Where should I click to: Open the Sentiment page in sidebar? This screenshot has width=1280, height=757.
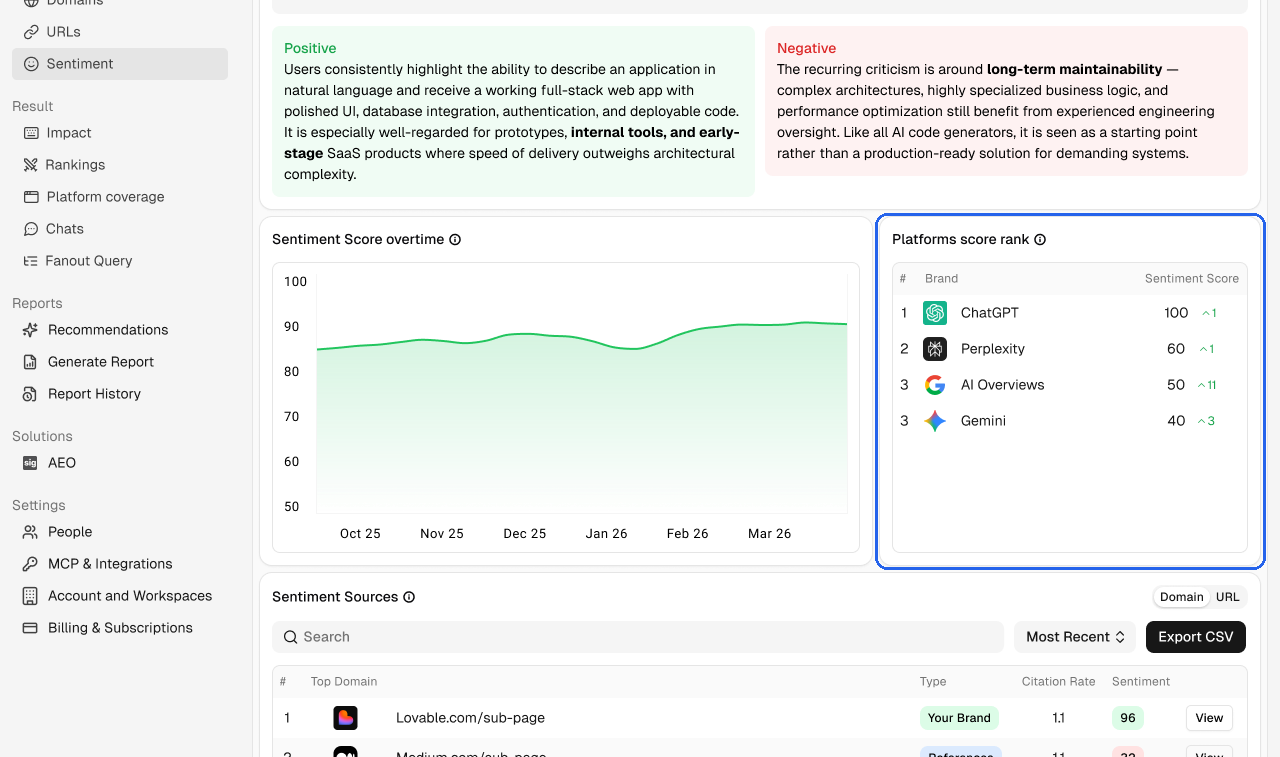(120, 64)
